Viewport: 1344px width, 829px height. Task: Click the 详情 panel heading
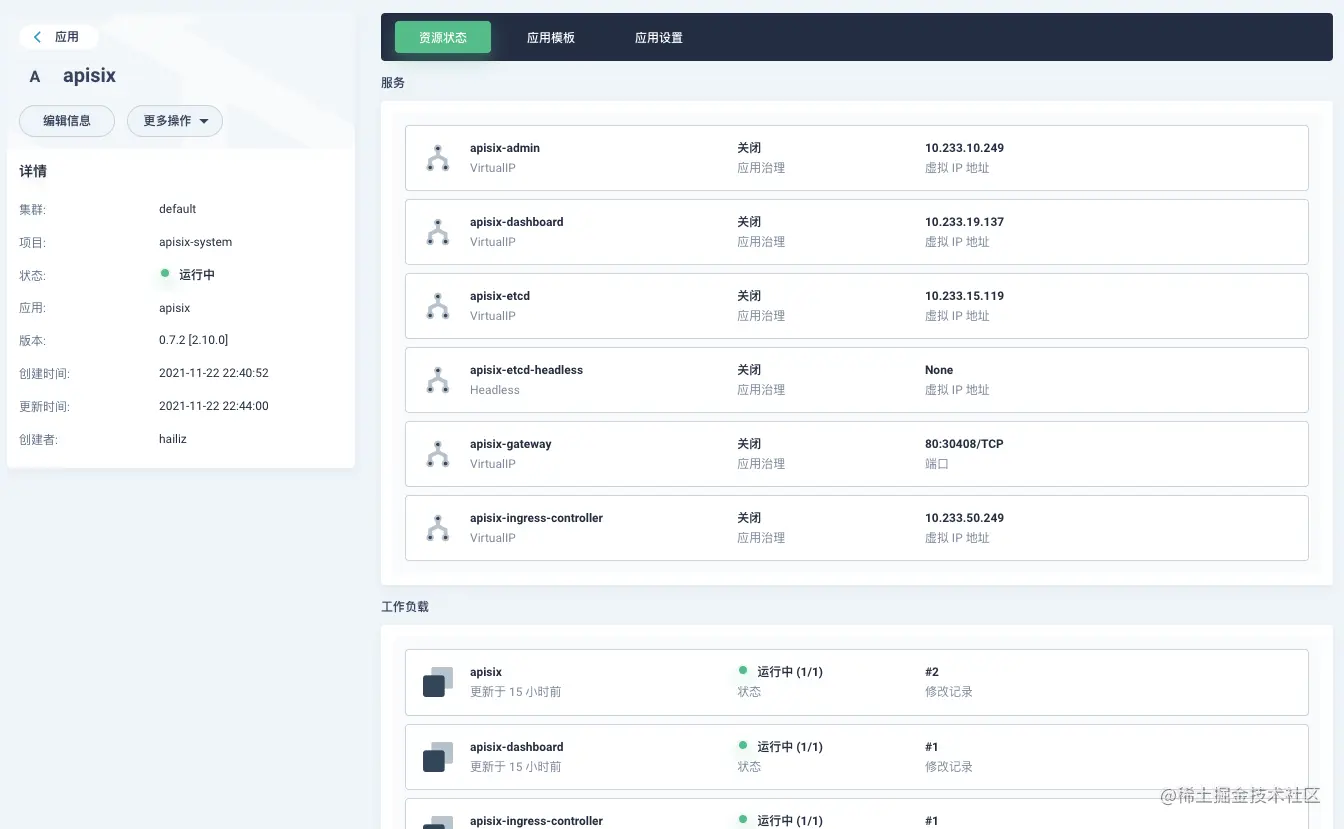click(33, 171)
